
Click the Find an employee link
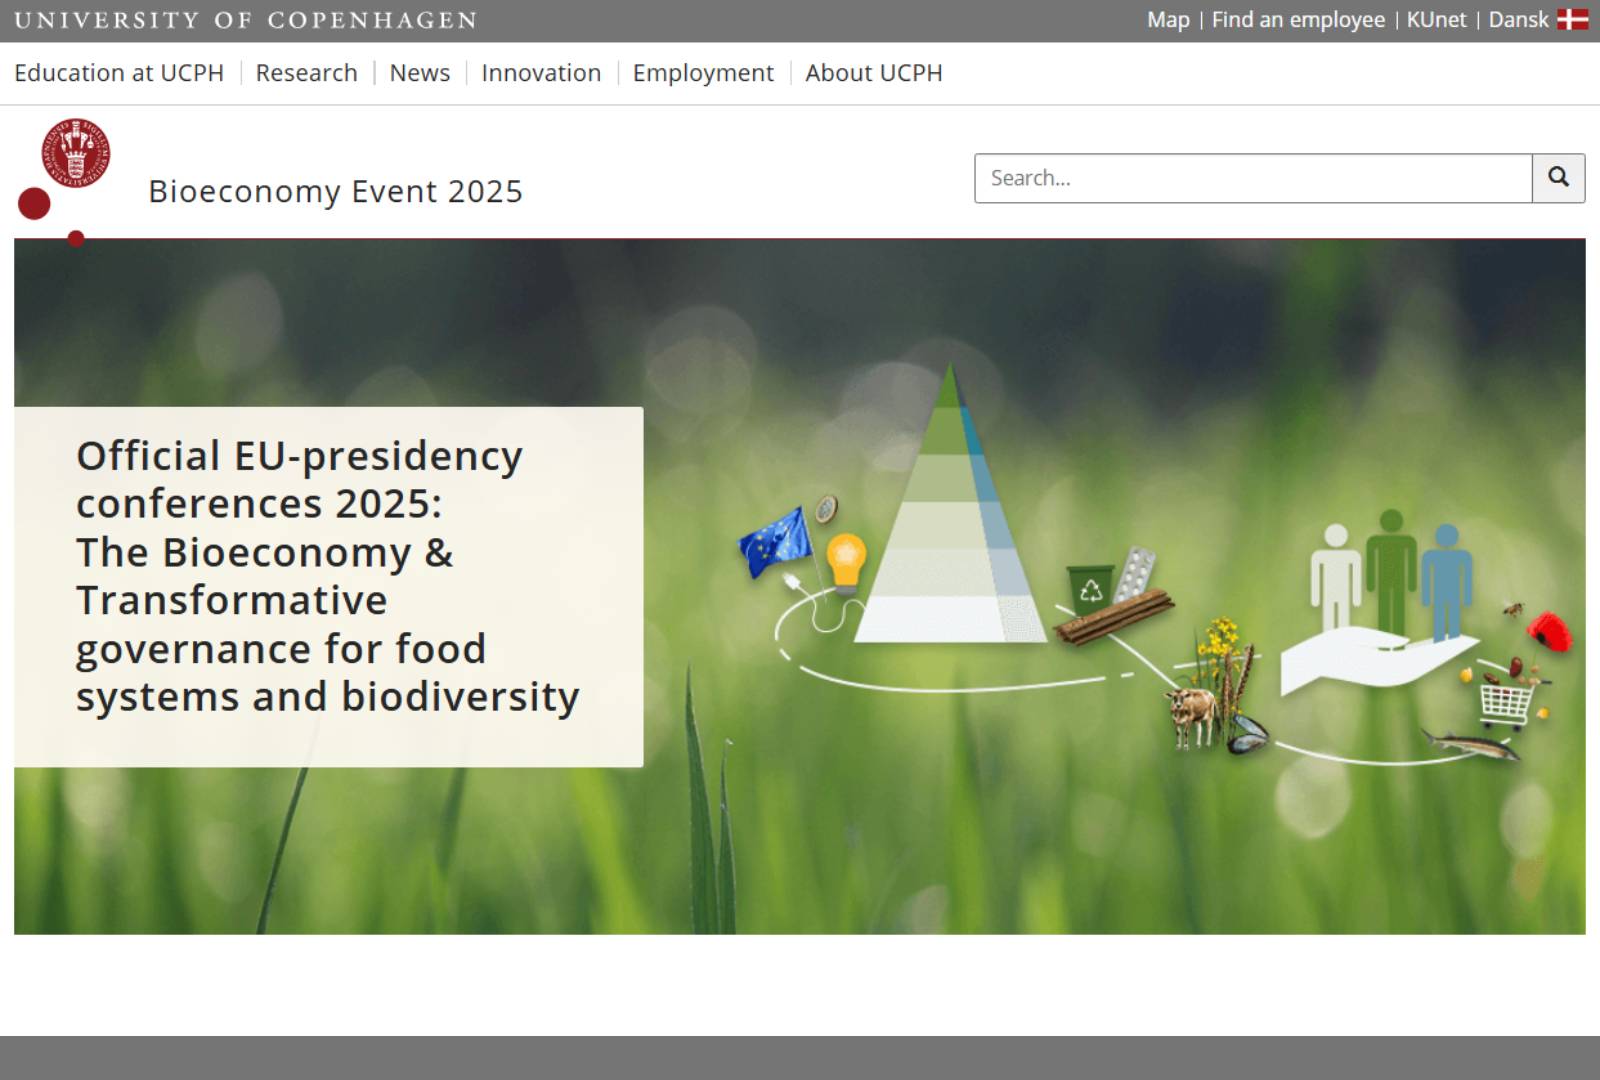[1298, 20]
